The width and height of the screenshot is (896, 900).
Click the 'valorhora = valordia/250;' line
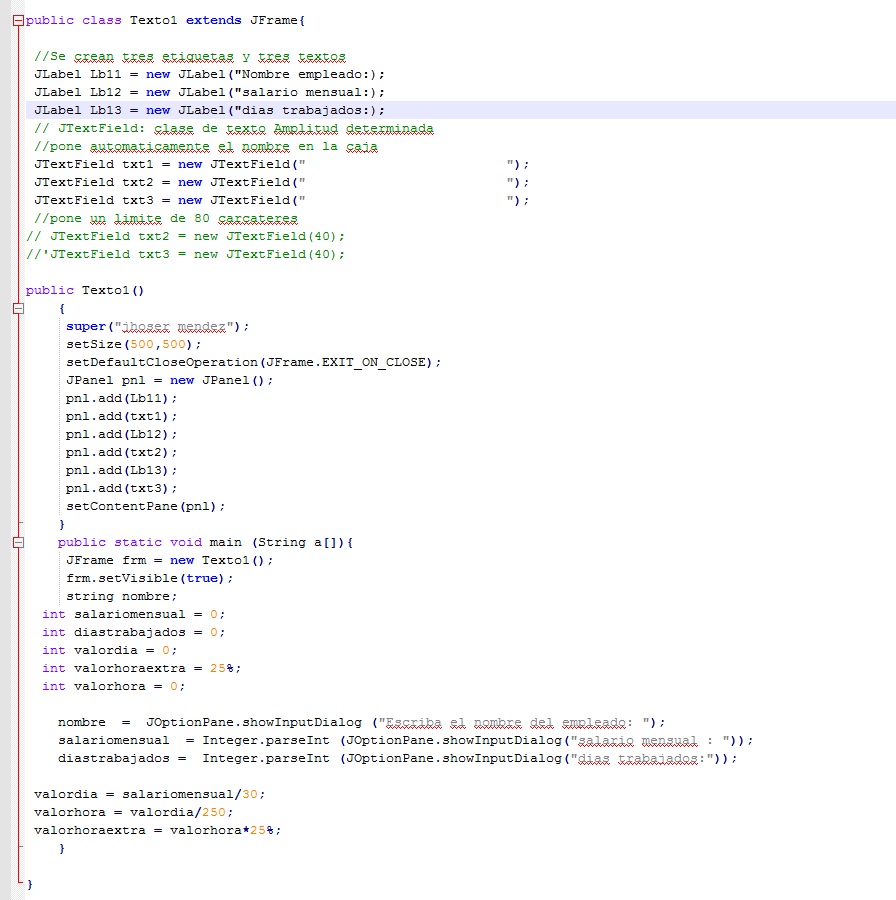click(x=134, y=813)
